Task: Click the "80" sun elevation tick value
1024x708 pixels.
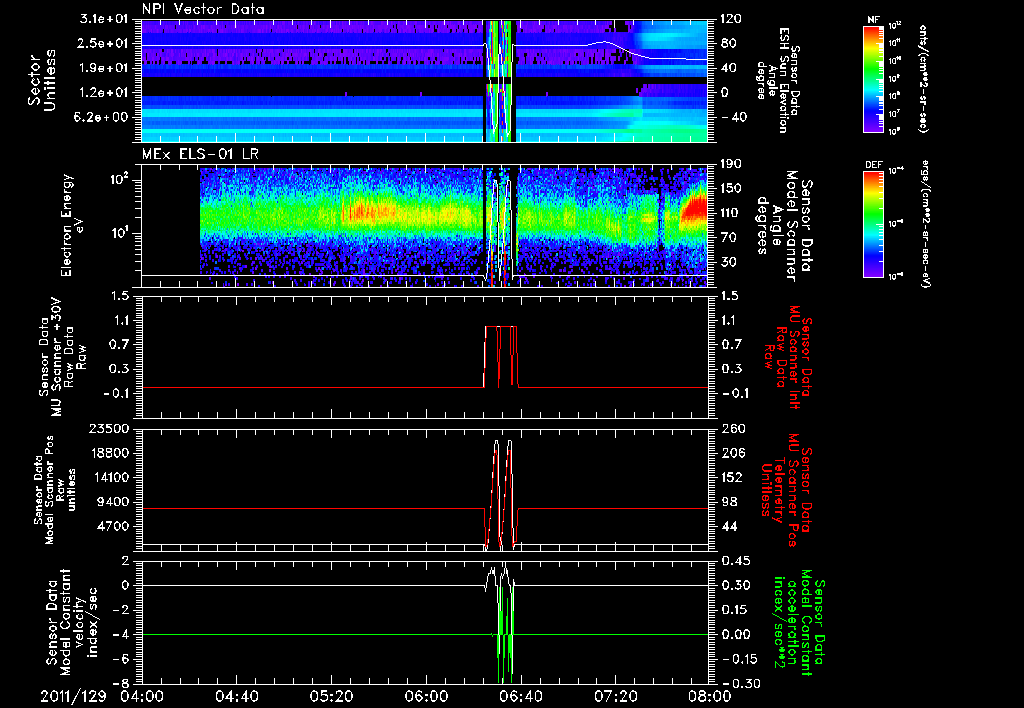Action: (x=729, y=44)
